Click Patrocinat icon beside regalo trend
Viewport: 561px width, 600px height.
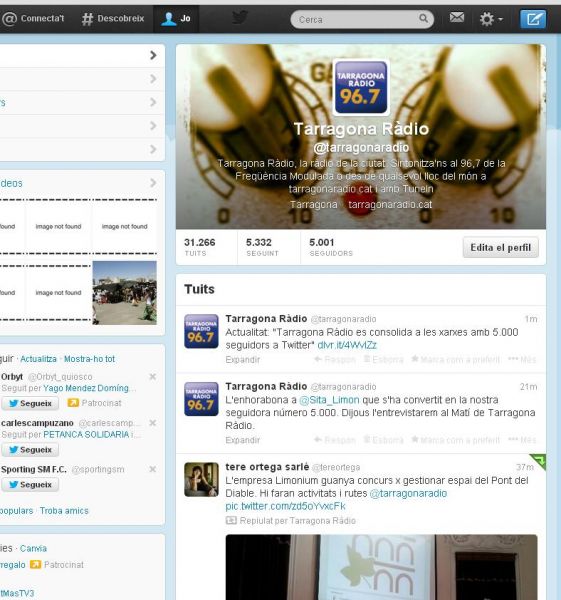(35, 564)
